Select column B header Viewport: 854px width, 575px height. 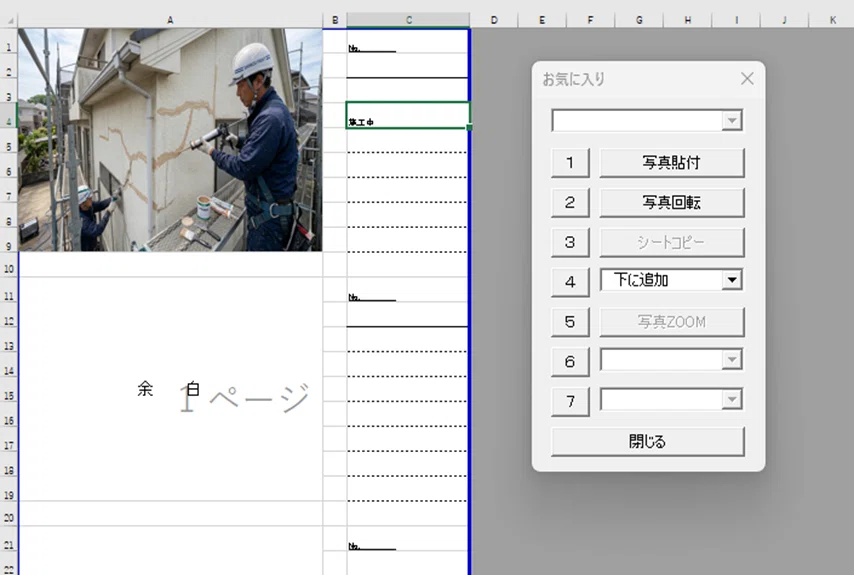pos(334,20)
